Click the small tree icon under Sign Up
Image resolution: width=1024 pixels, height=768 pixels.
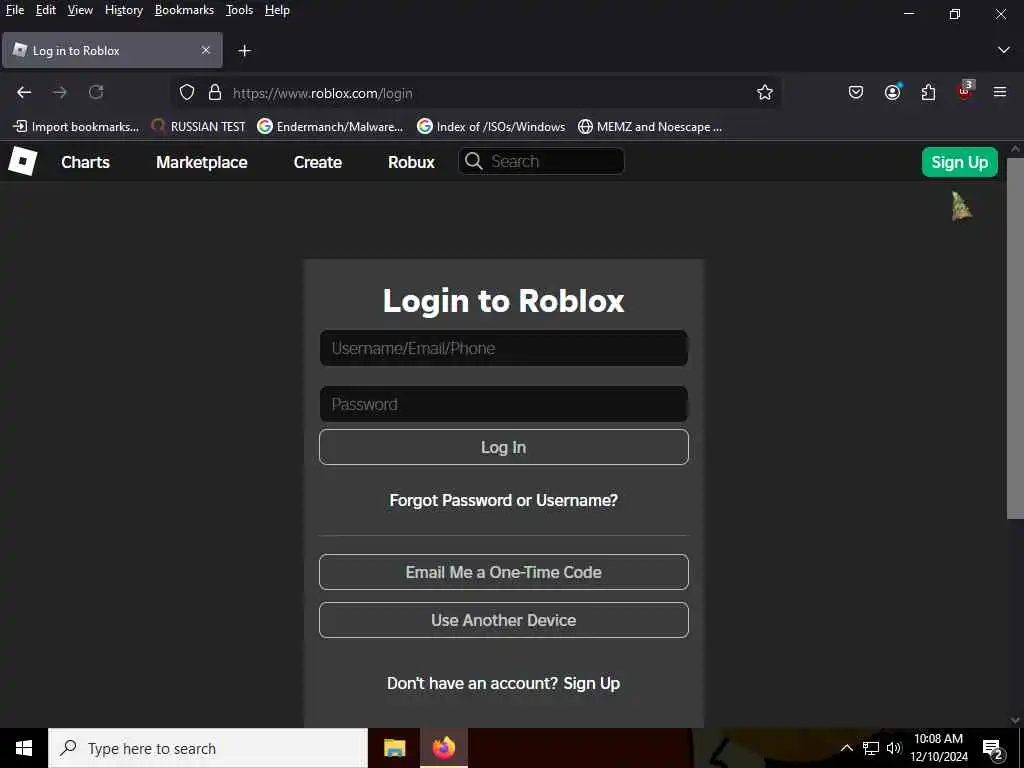tap(961, 206)
